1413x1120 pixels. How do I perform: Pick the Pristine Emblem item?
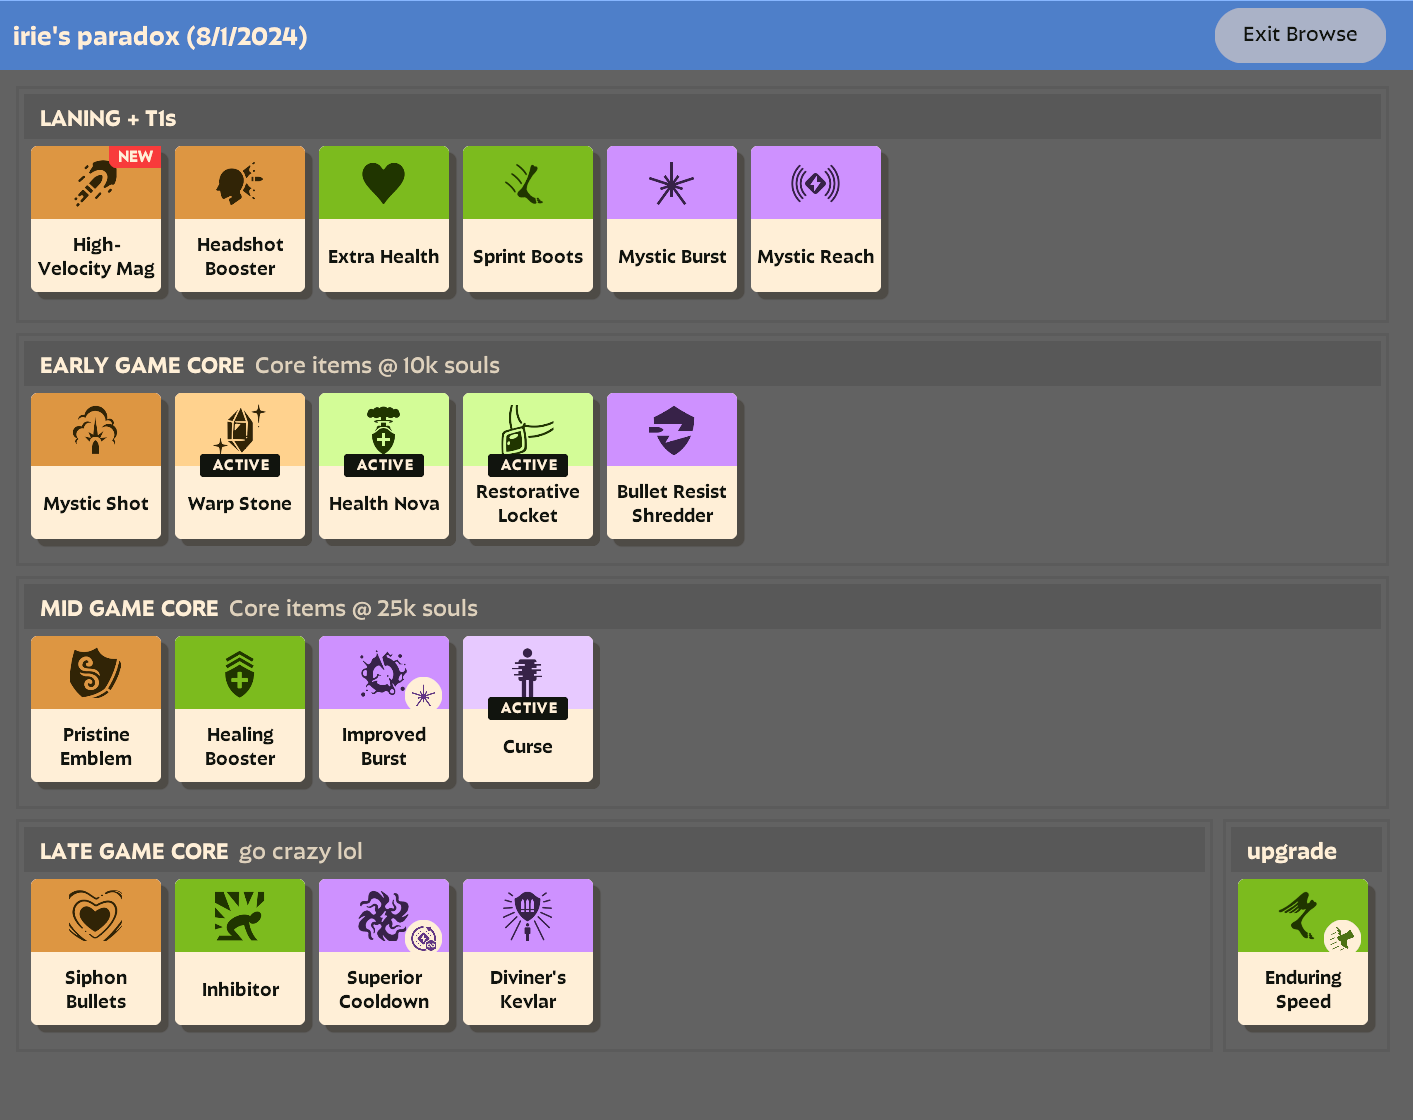click(x=96, y=709)
